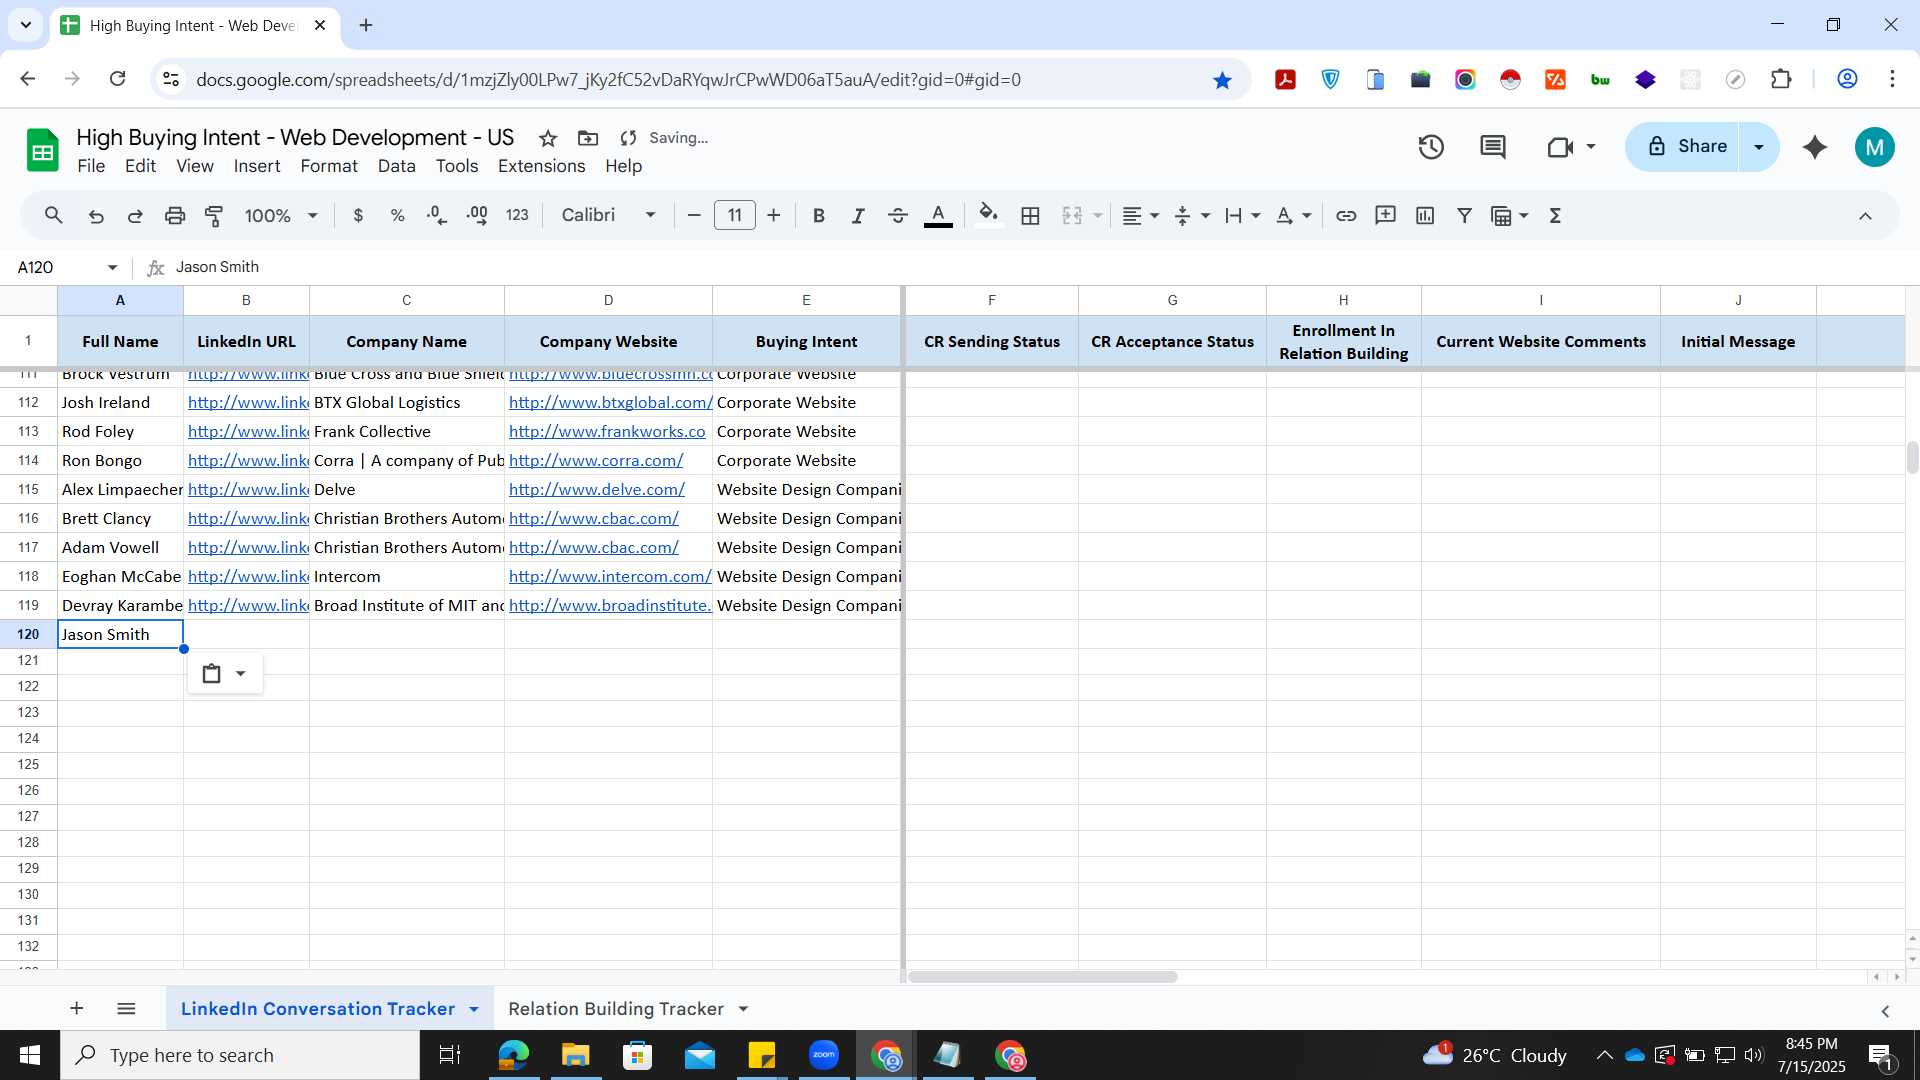Open the File menu

(x=91, y=166)
